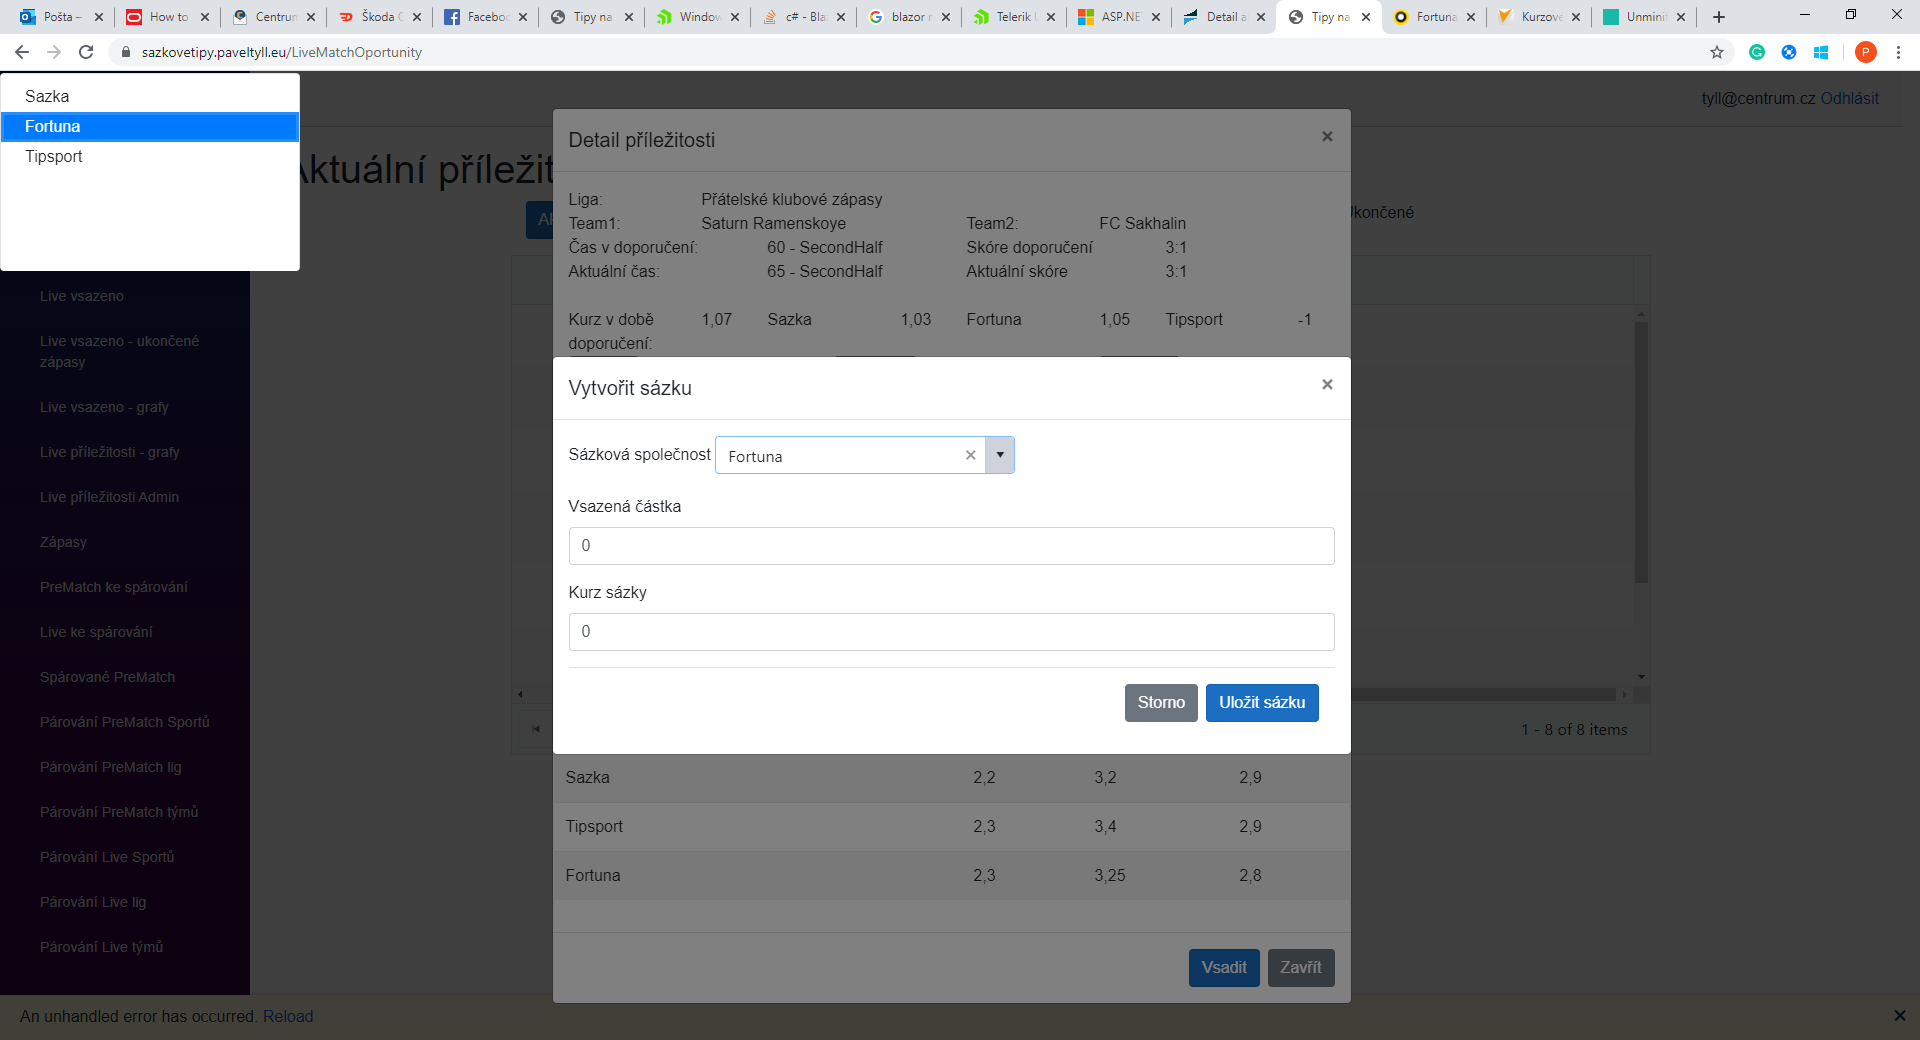This screenshot has width=1920, height=1040.
Task: Focus the Kurz sázky input field
Action: [x=951, y=632]
